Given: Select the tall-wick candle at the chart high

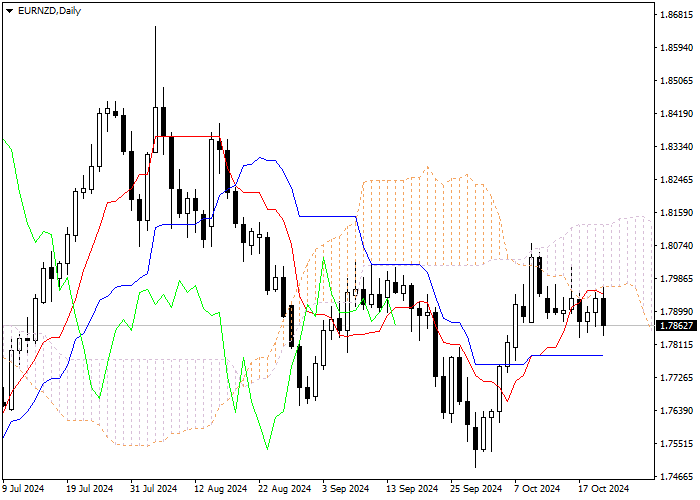Looking at the screenshot, I should [x=155, y=129].
